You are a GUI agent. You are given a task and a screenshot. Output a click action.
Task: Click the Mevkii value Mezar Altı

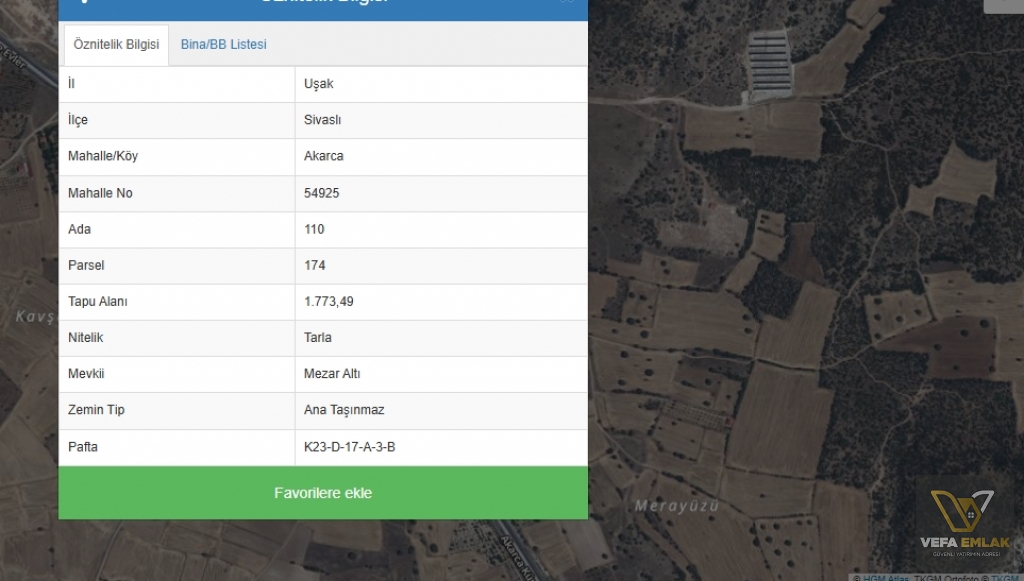click(333, 374)
